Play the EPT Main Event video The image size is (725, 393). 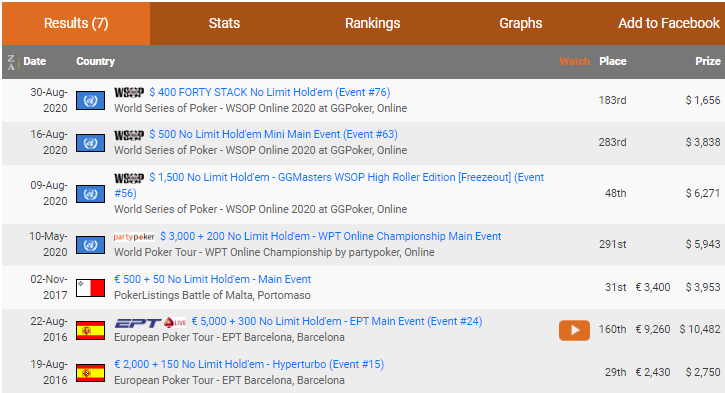(574, 330)
